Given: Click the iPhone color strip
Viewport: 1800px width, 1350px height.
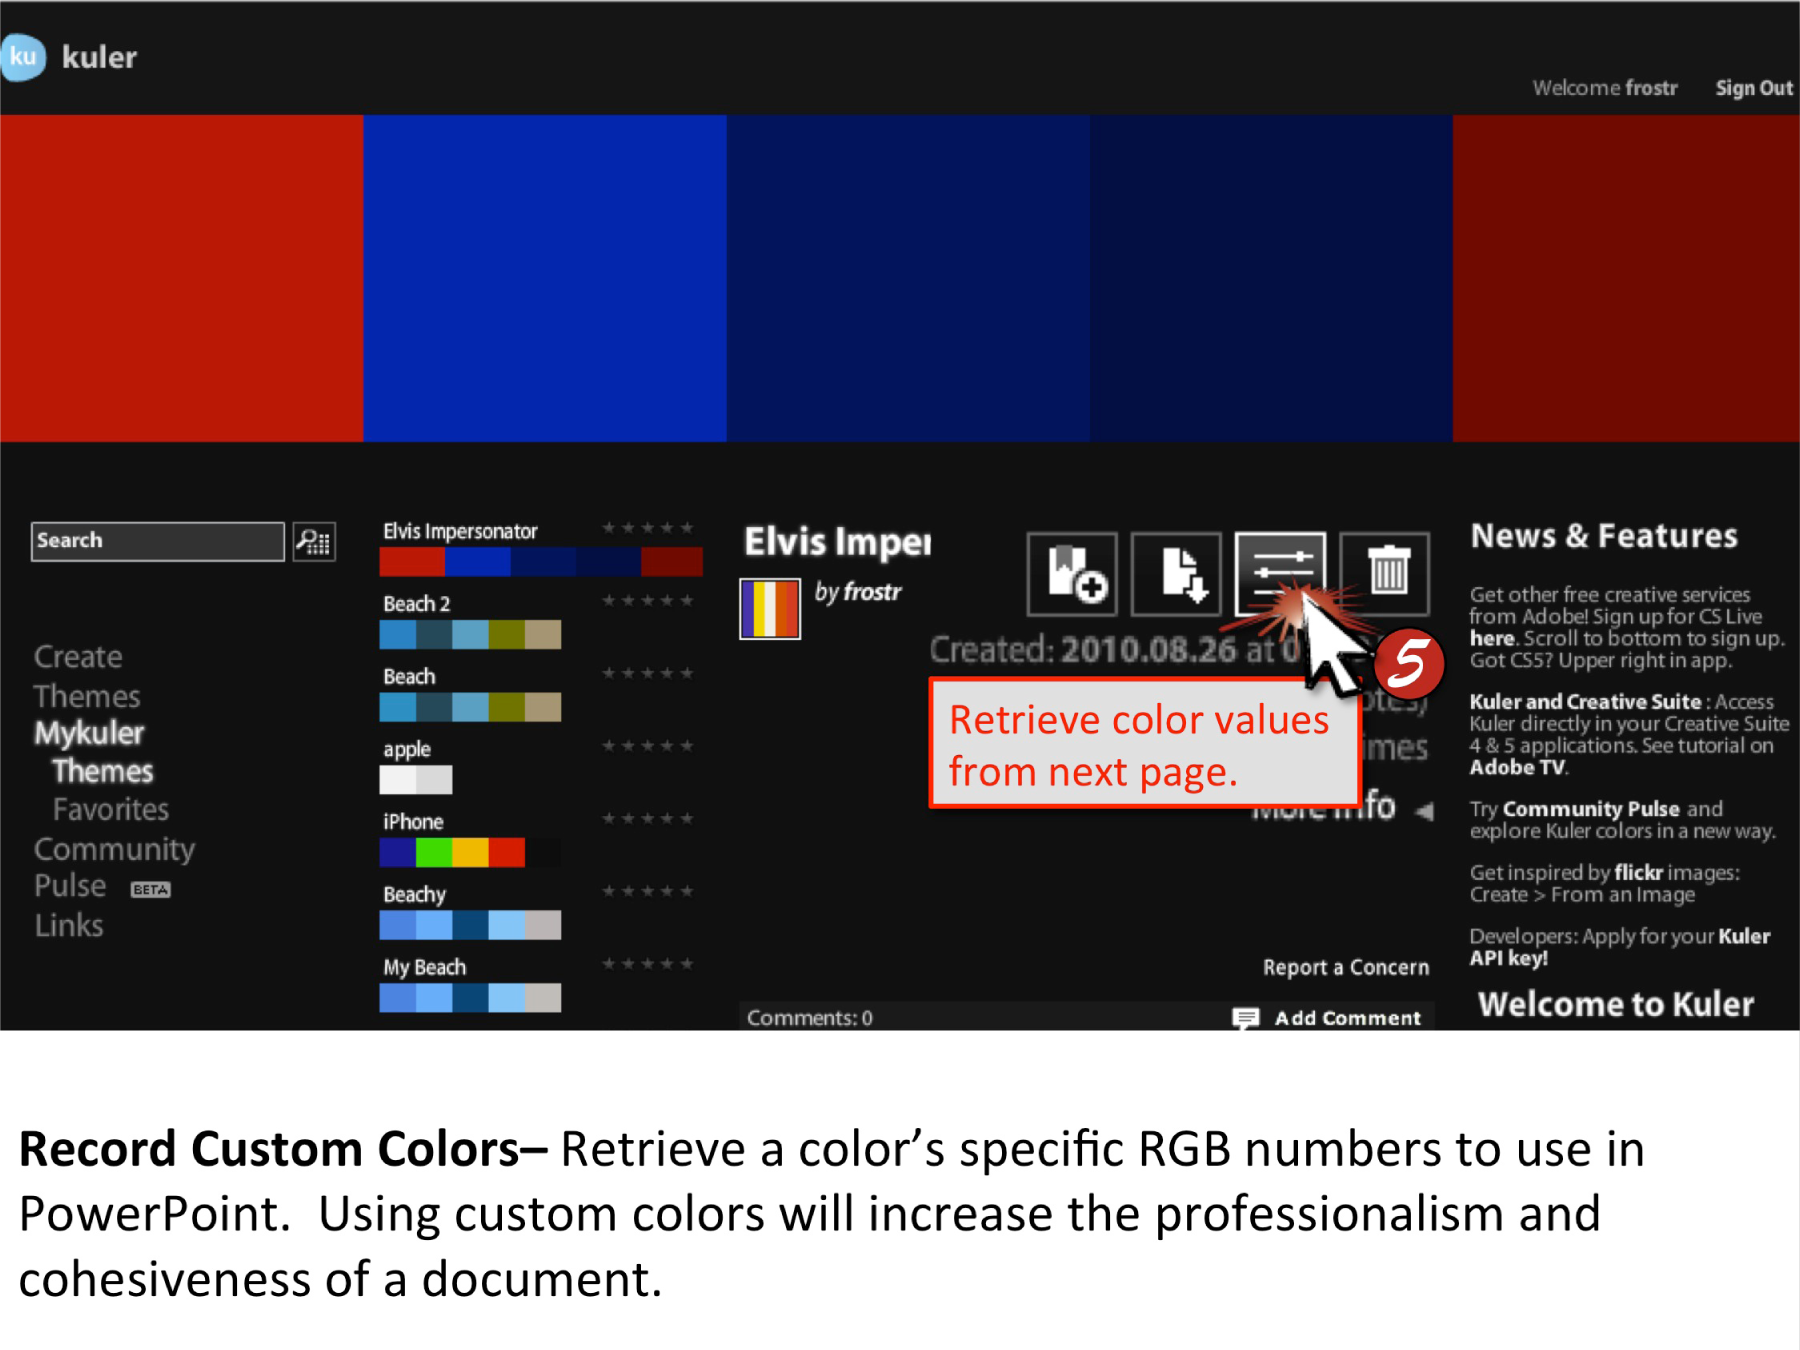Looking at the screenshot, I should [470, 852].
